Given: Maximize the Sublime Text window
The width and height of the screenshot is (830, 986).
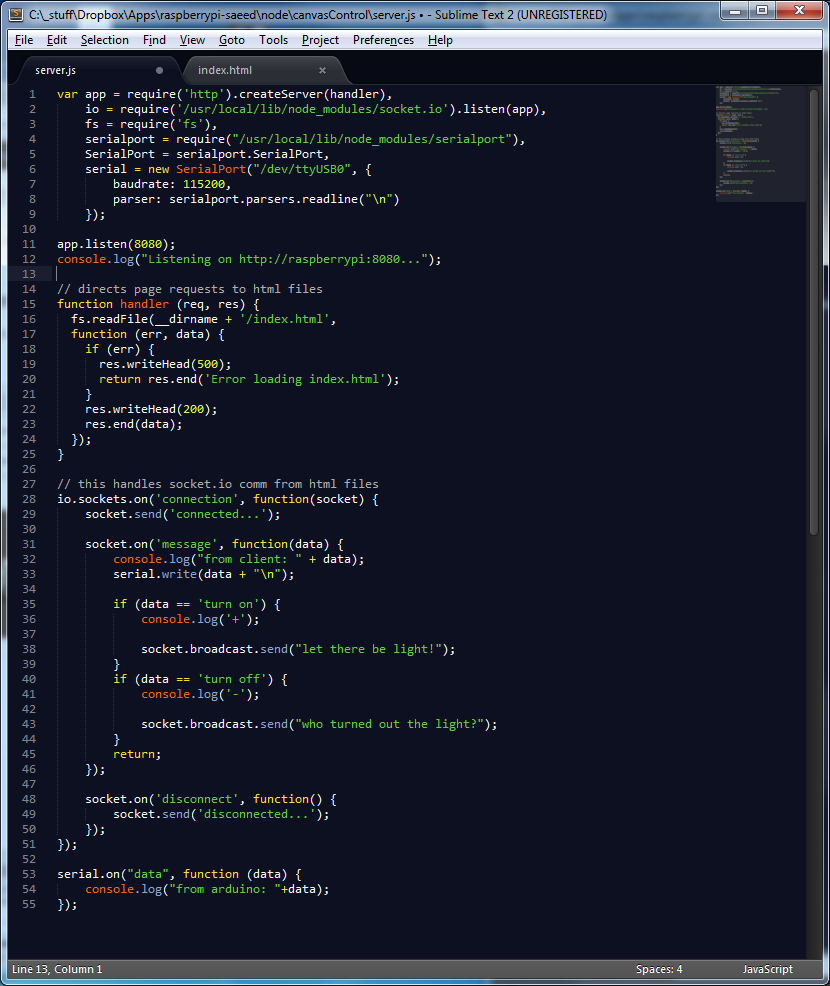Looking at the screenshot, I should tap(761, 11).
